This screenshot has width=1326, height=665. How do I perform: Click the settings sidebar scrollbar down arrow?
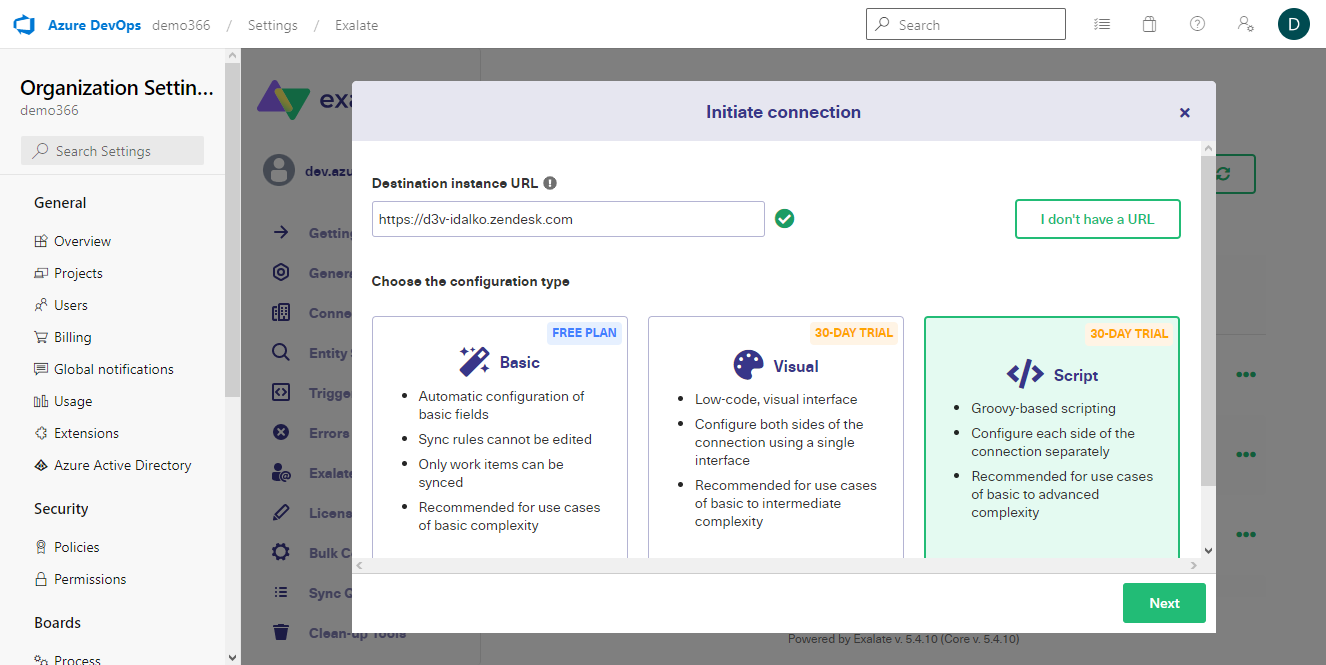(x=233, y=657)
